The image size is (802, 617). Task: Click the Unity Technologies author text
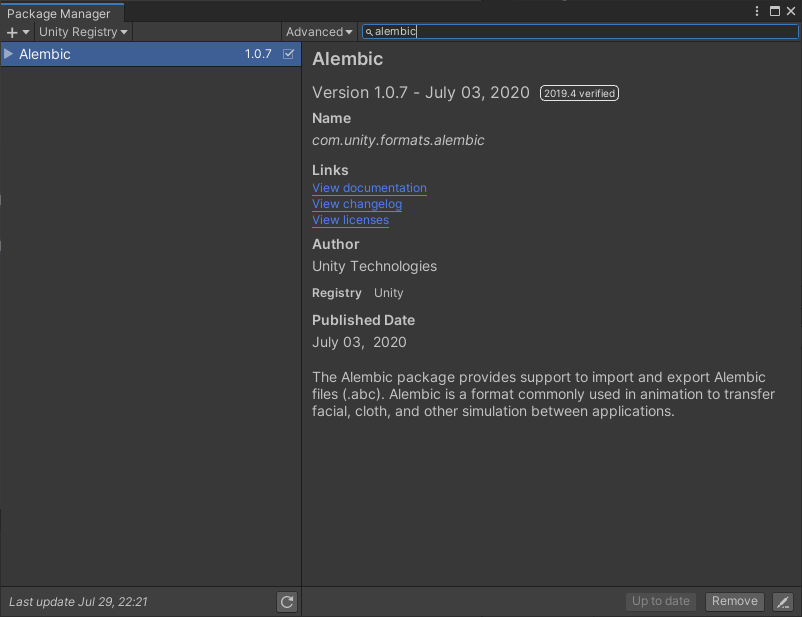pyautogui.click(x=374, y=267)
